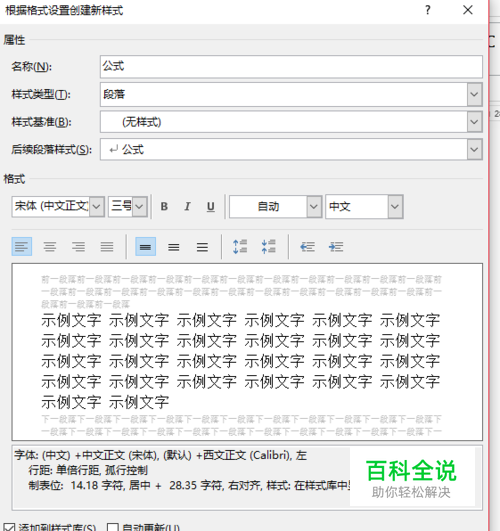Click sample text preview area
The height and width of the screenshot is (531, 500).
click(247, 352)
